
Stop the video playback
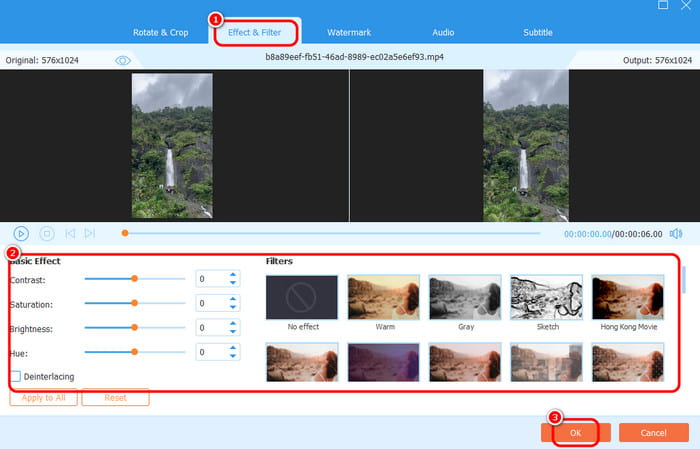tap(47, 233)
